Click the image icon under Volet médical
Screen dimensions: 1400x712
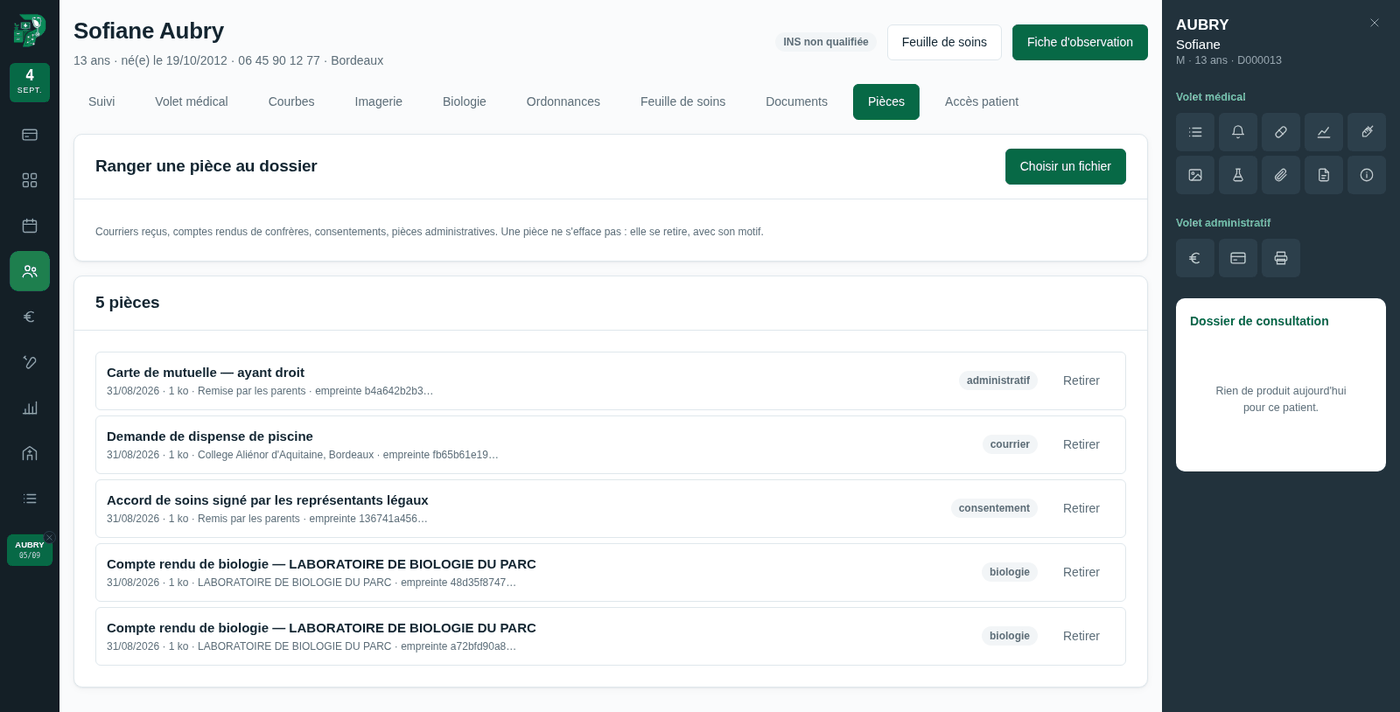coord(1195,175)
